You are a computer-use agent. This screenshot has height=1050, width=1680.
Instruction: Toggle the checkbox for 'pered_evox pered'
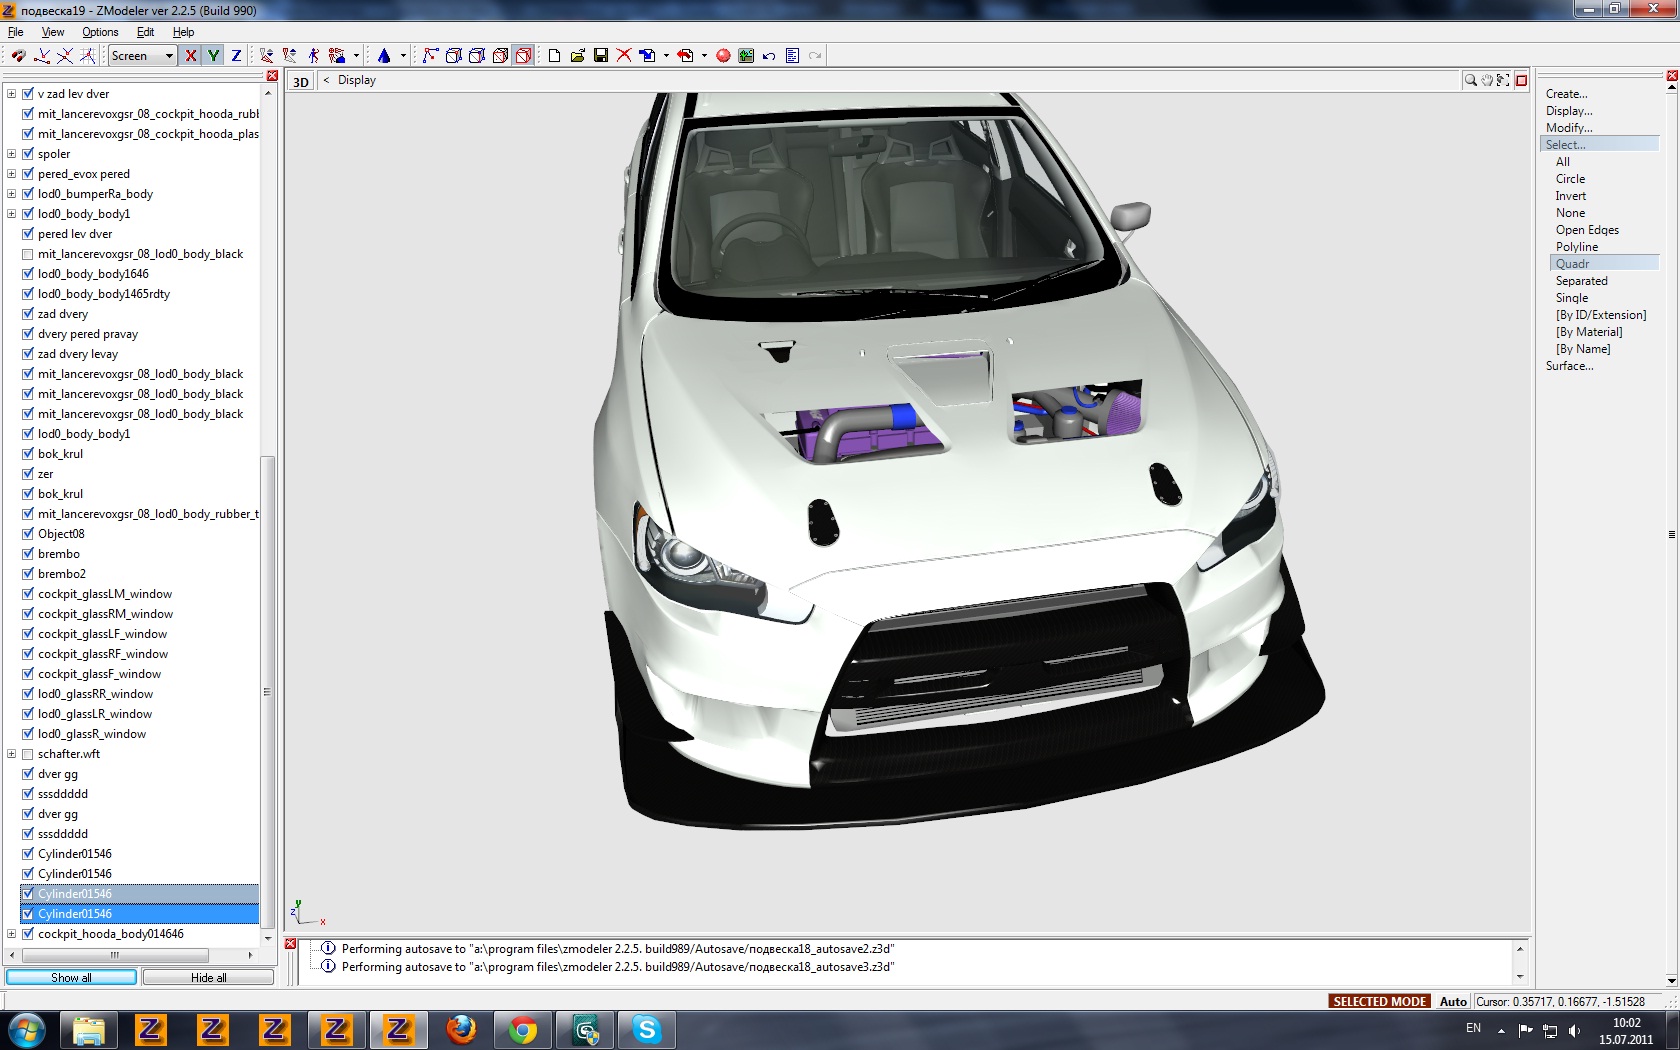click(x=28, y=174)
